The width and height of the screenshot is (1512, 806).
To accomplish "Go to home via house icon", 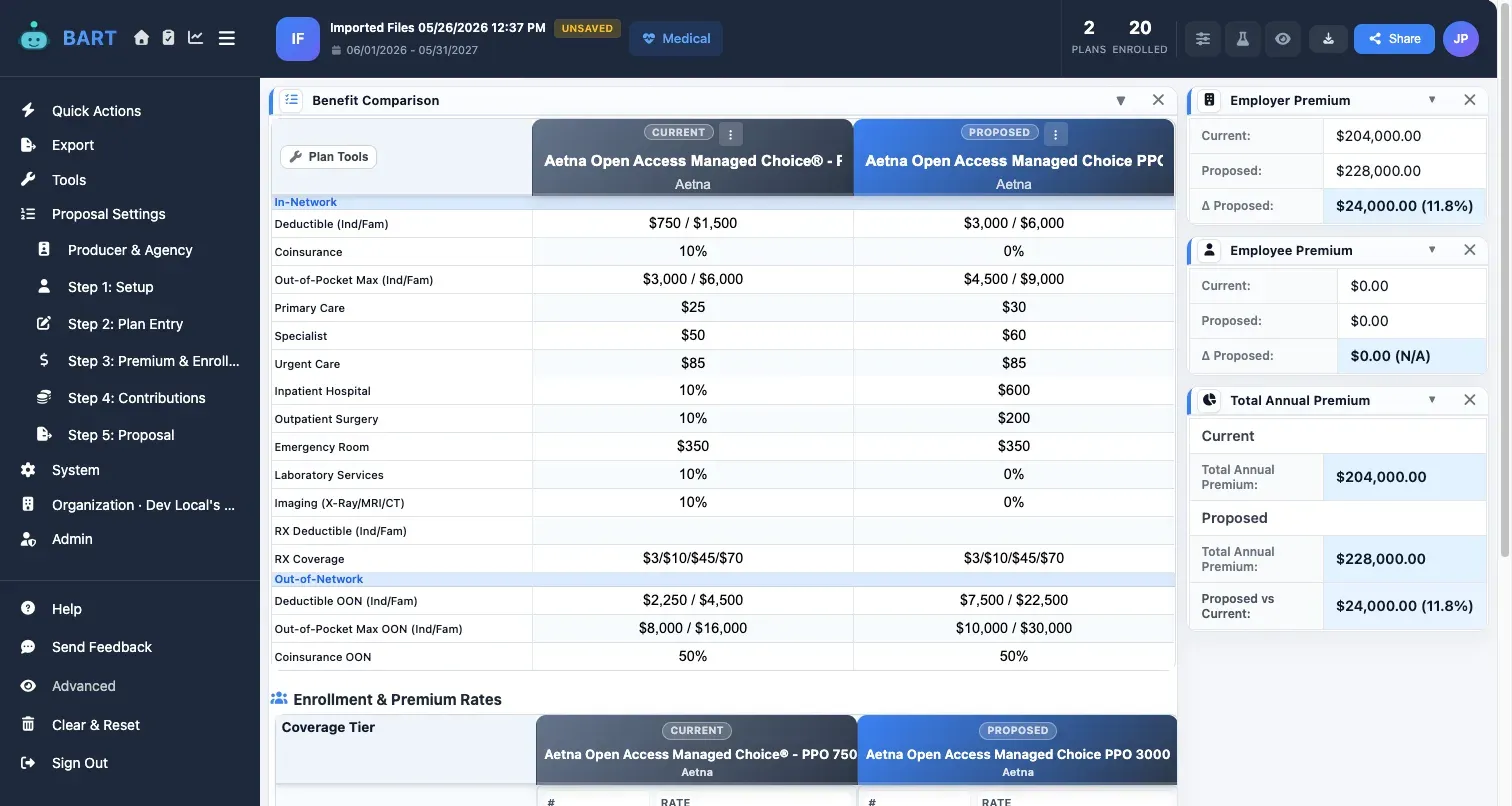I will coord(141,38).
